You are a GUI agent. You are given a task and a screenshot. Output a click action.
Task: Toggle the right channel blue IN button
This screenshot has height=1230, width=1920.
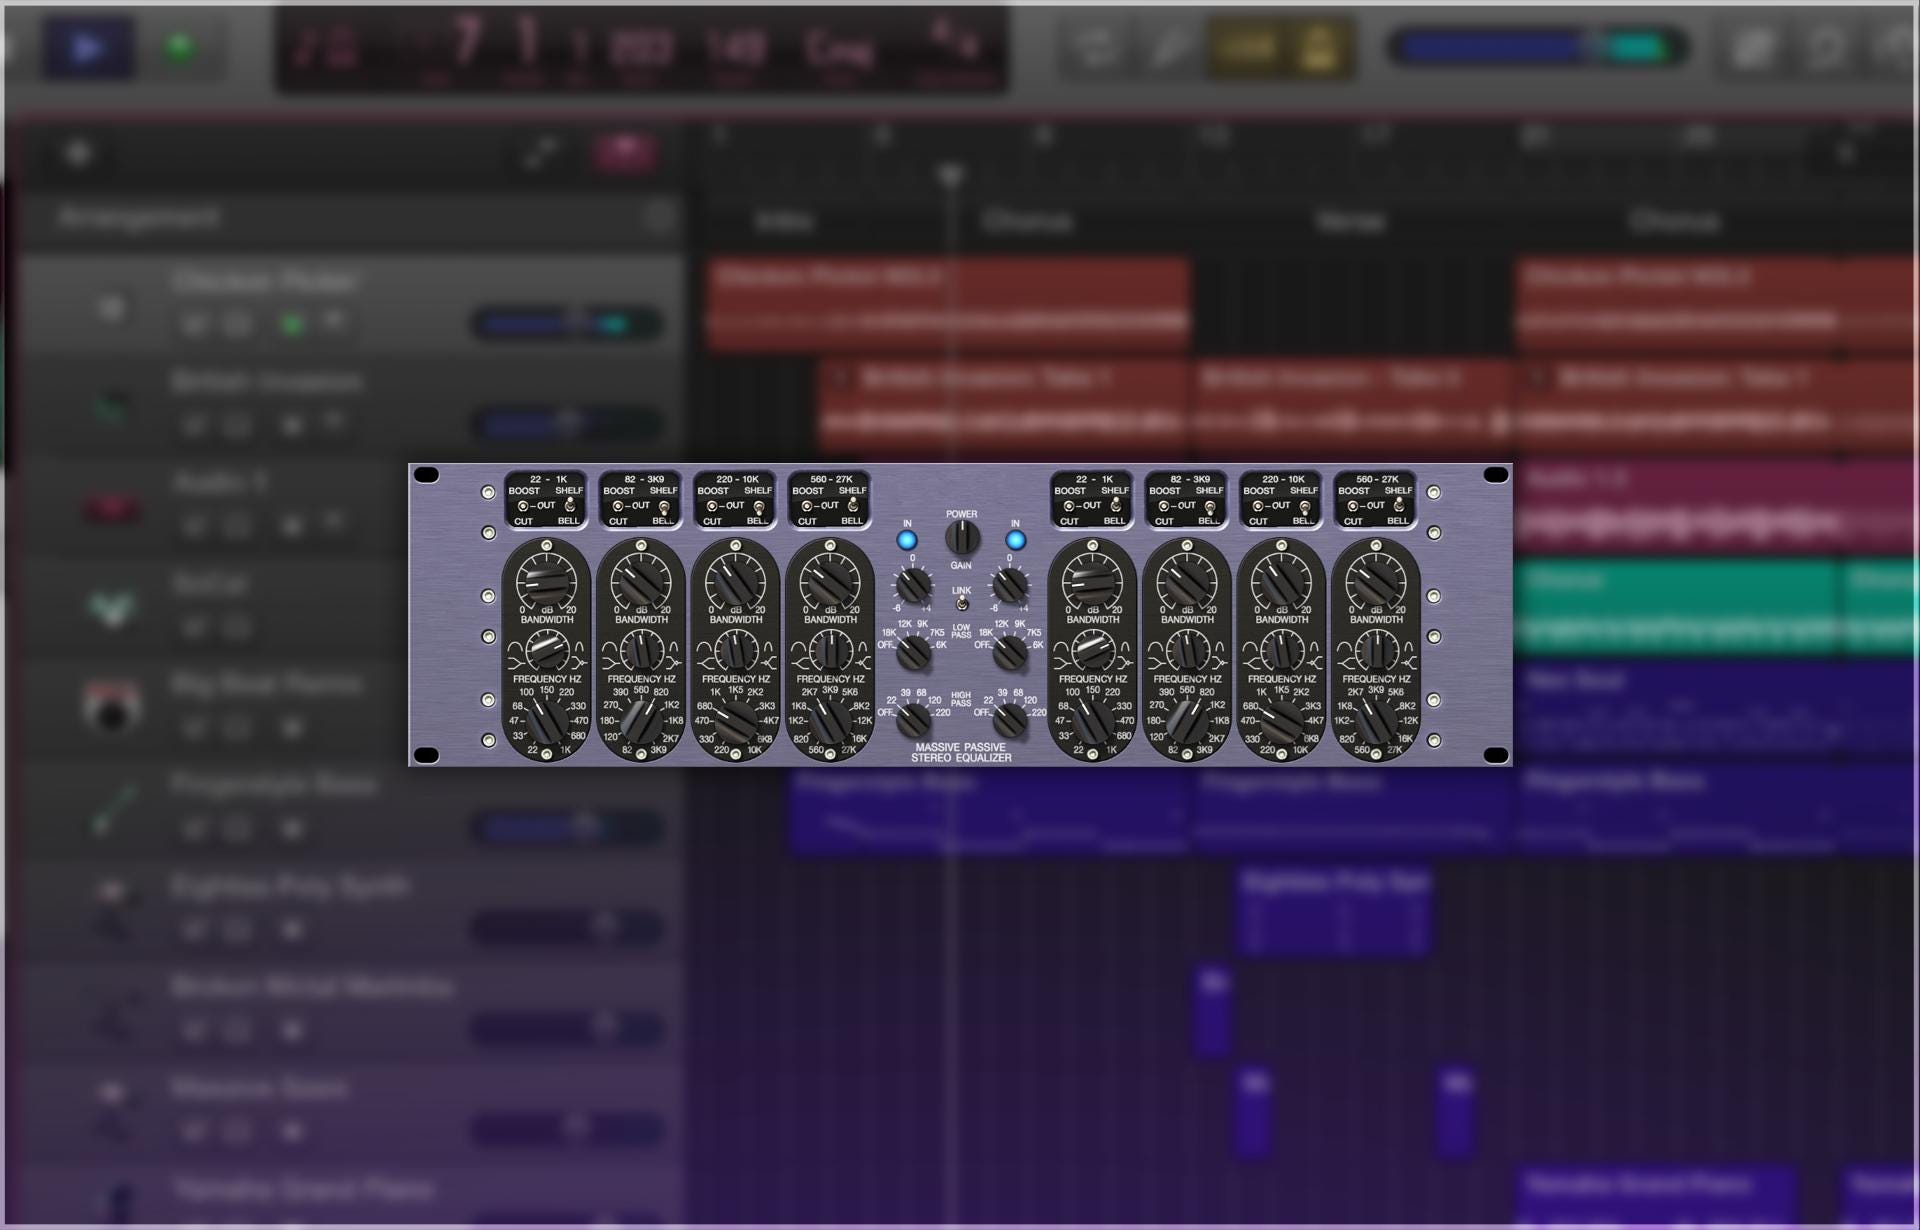pos(1015,541)
